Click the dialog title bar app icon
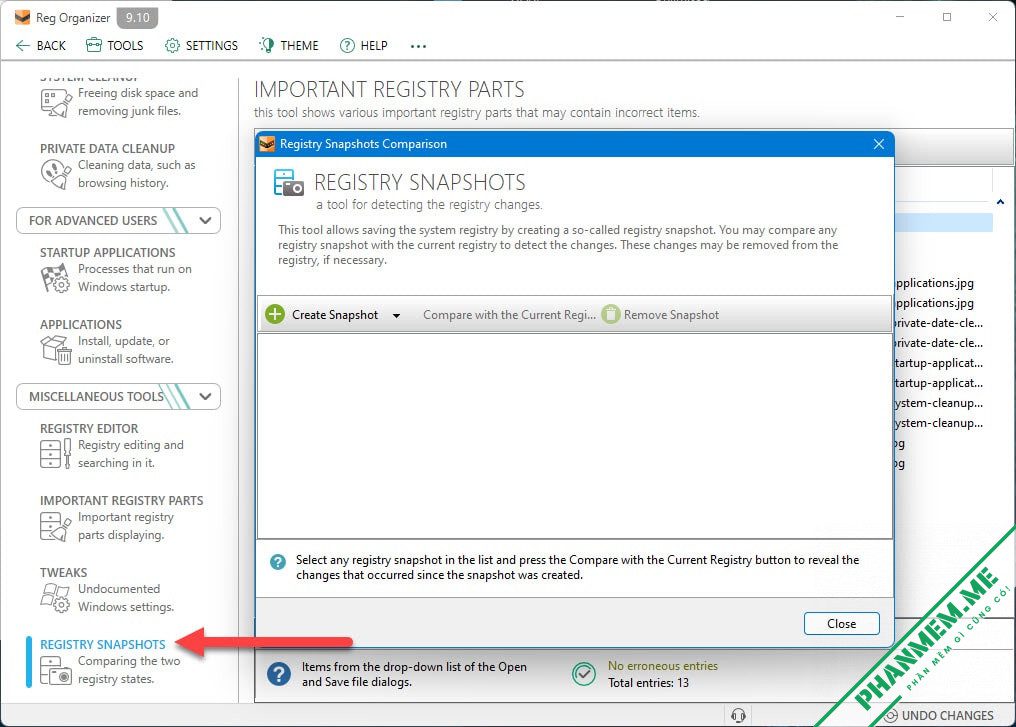 click(x=267, y=144)
